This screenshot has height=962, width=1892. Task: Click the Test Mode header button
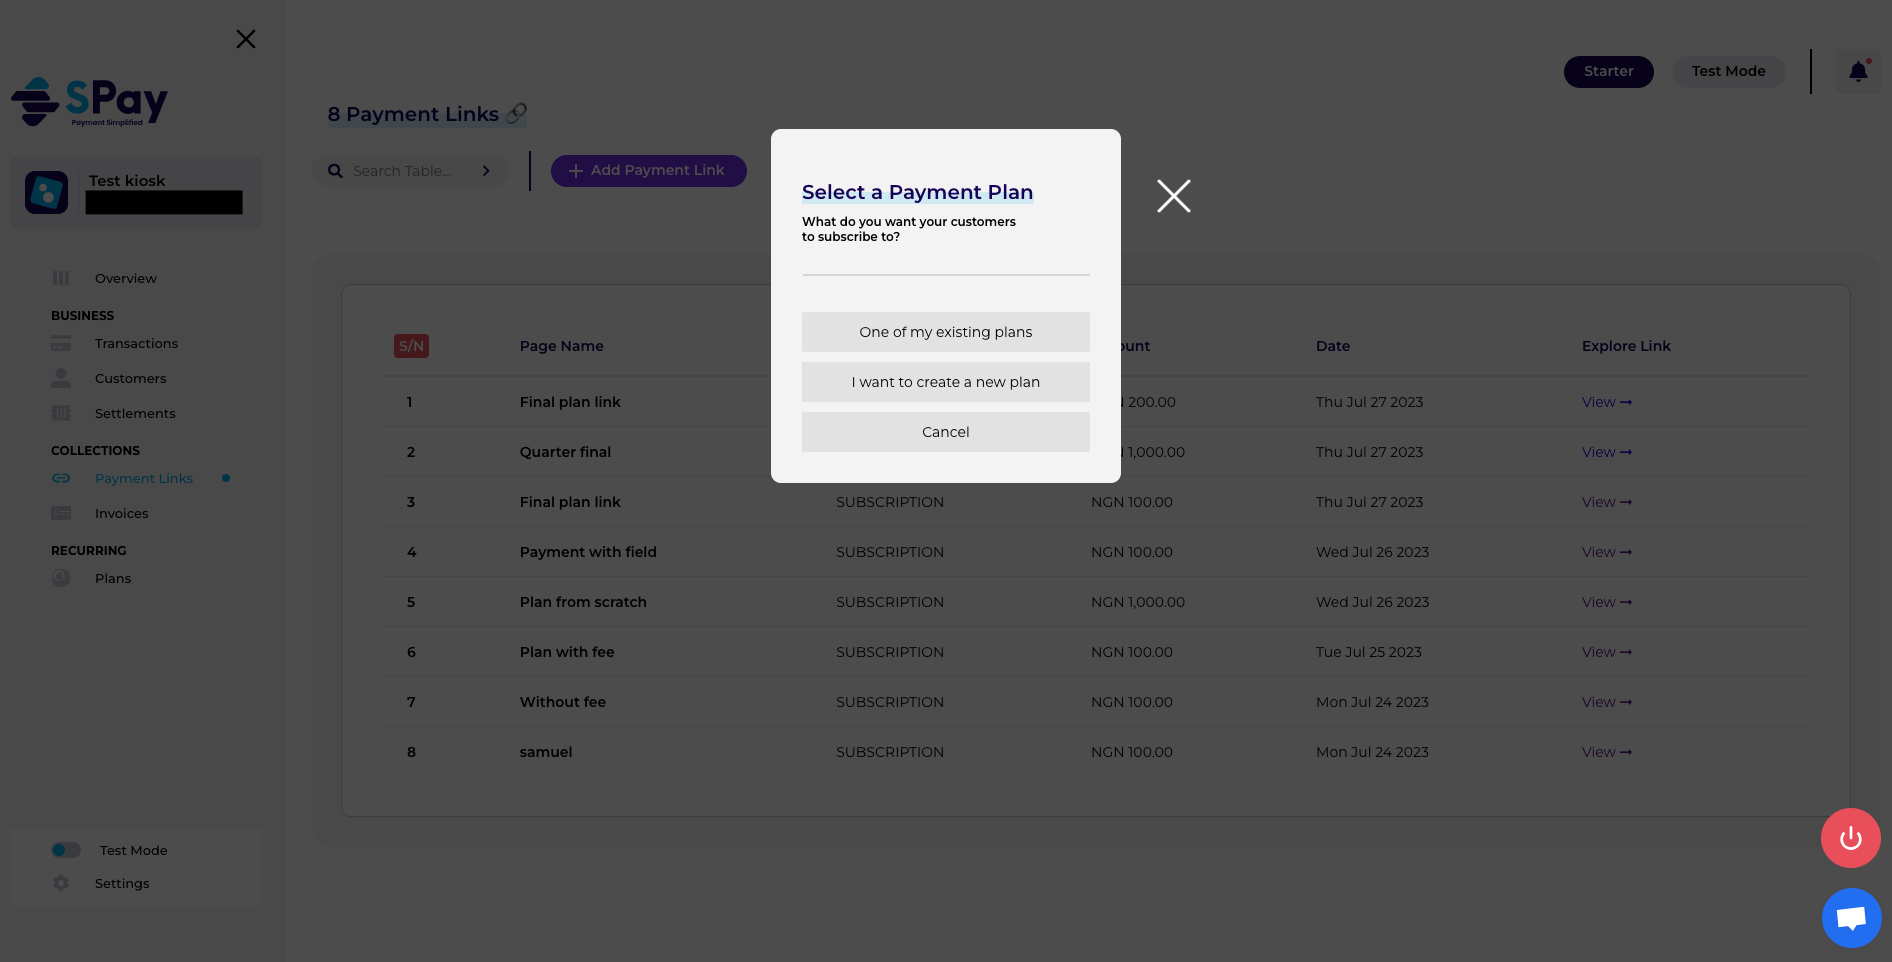pyautogui.click(x=1728, y=71)
